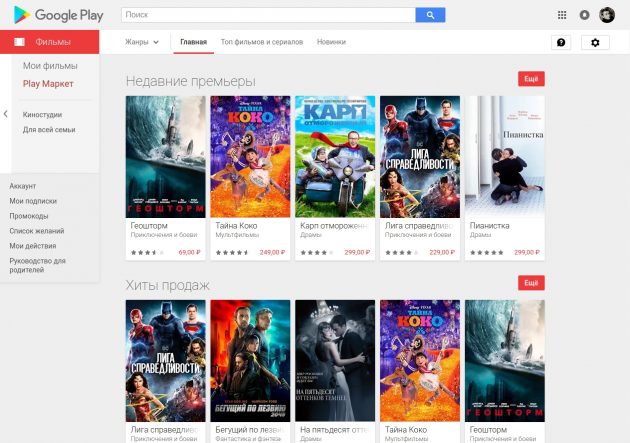Open Геошторм poster in Недавние премьеры
630x443 pixels.
166,157
